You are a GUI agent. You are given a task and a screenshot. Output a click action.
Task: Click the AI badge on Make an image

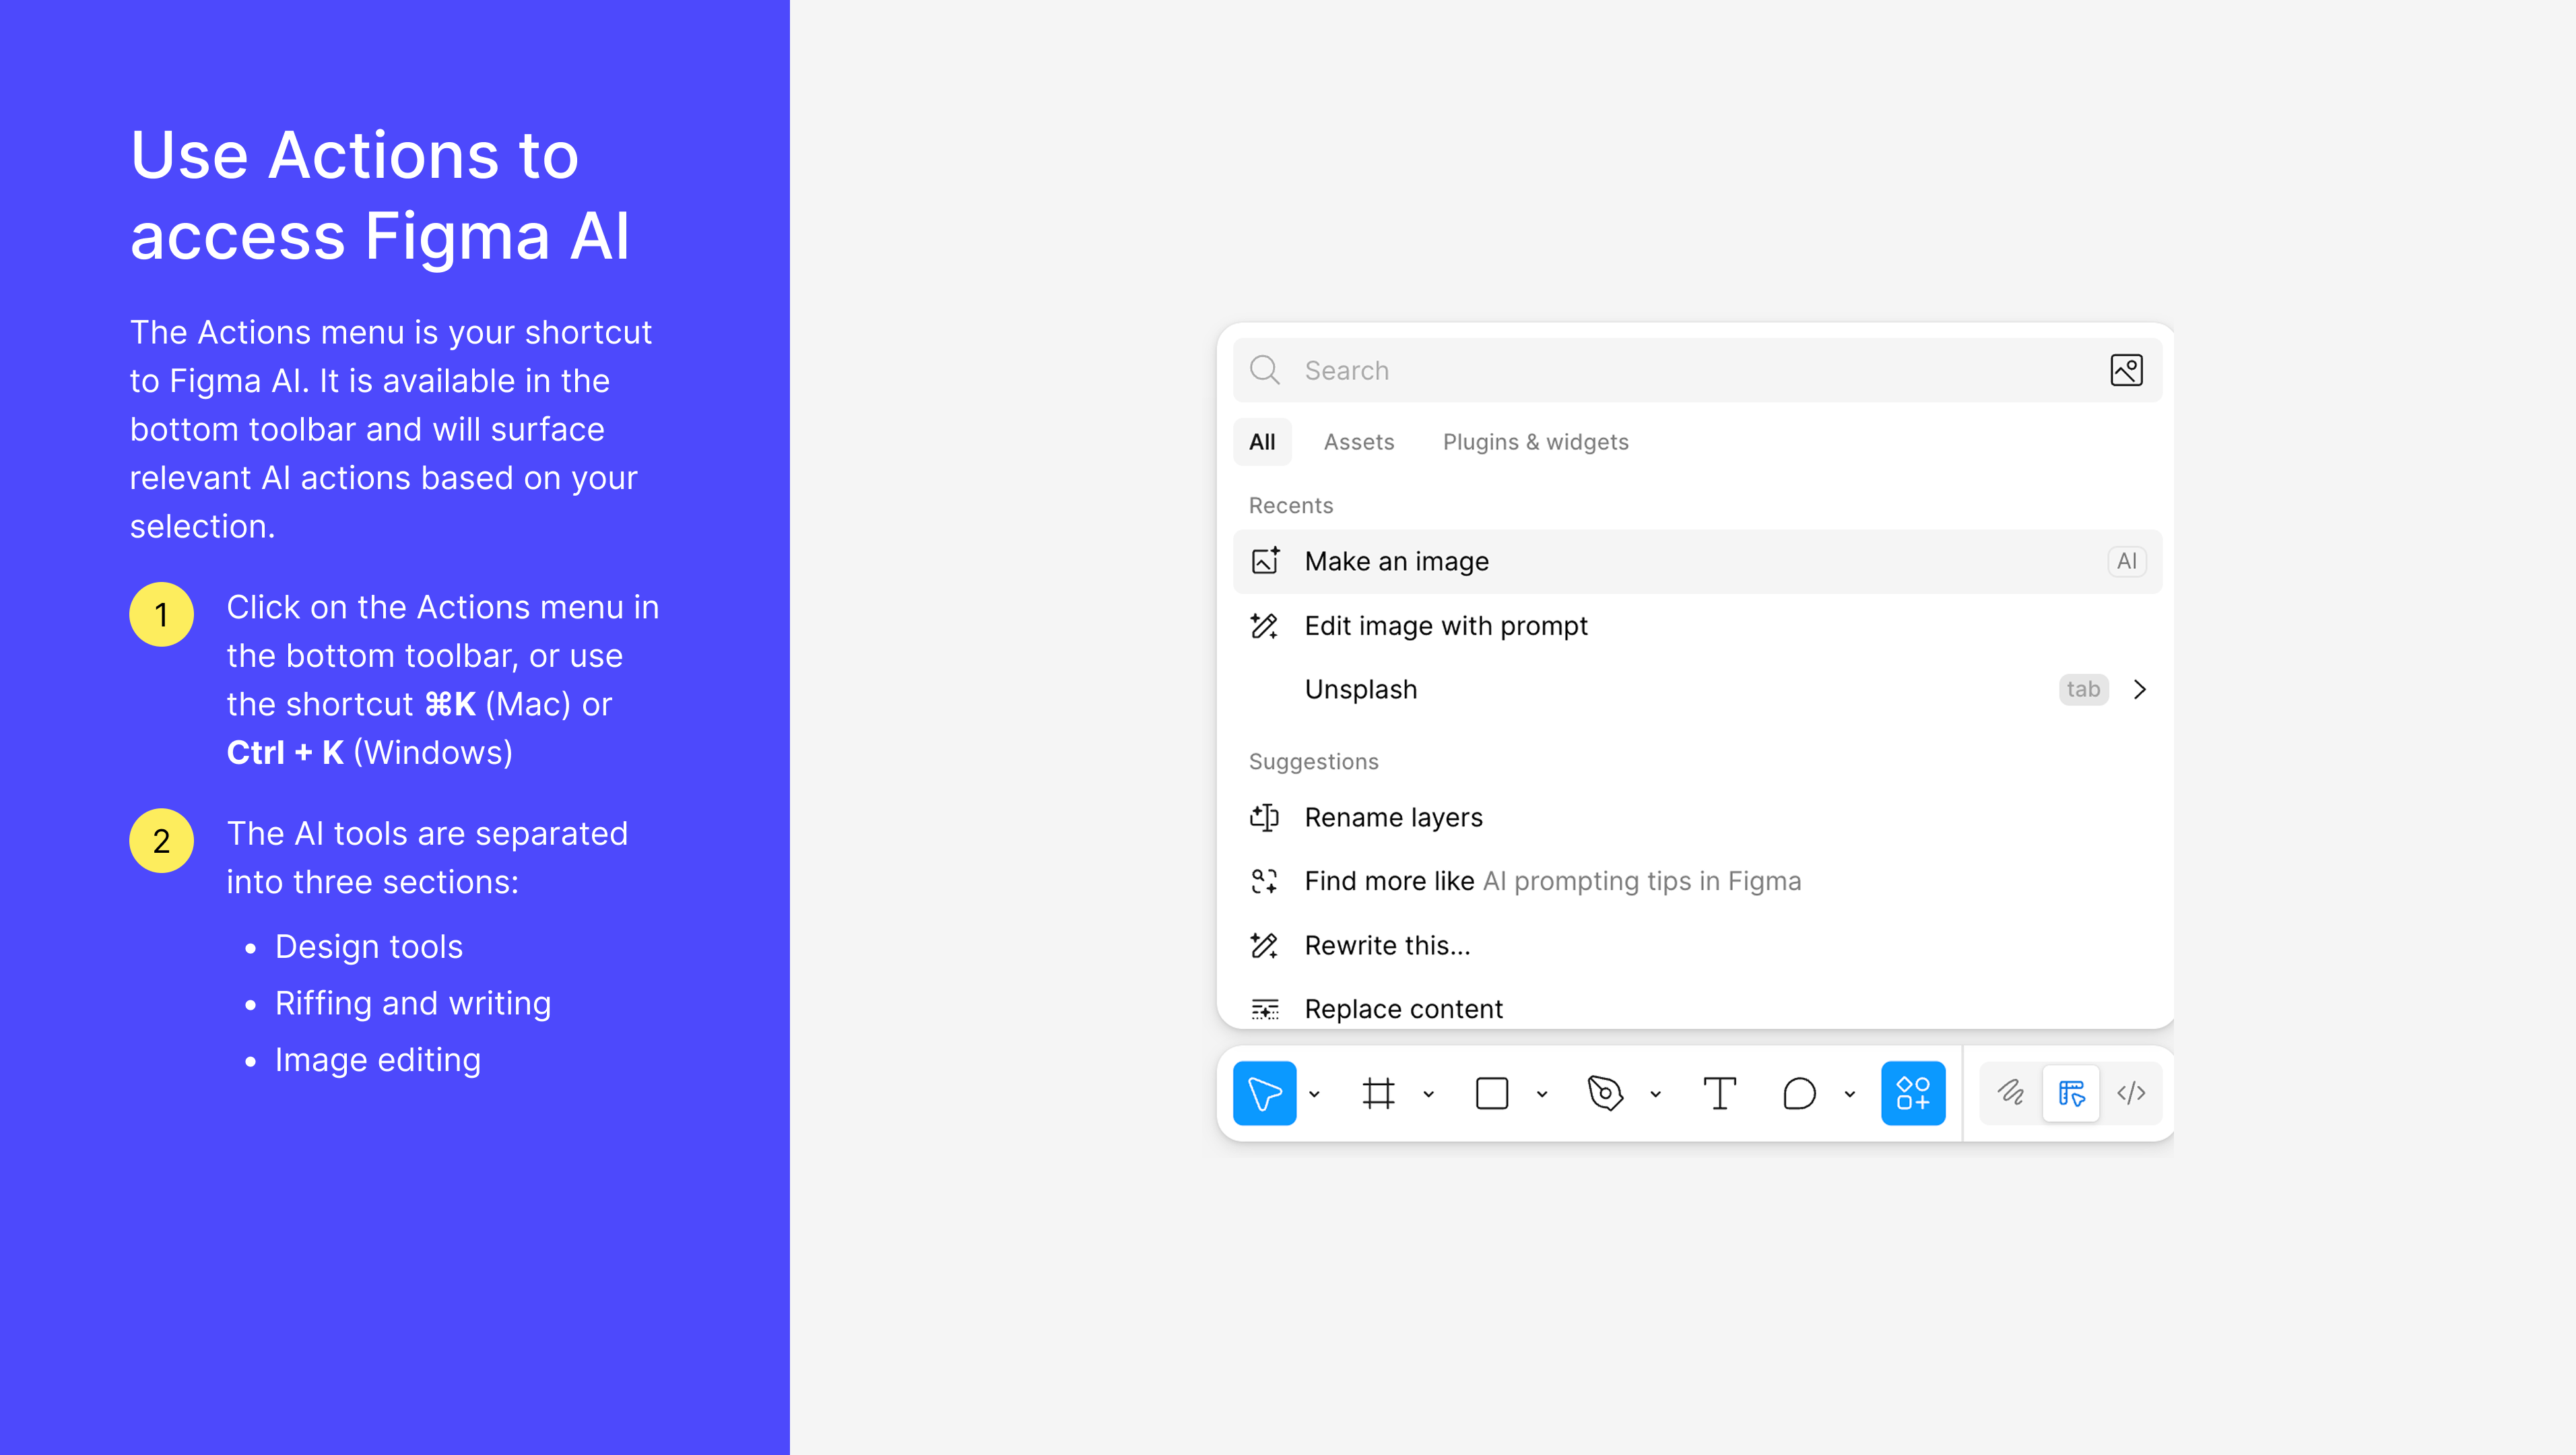(x=2126, y=561)
